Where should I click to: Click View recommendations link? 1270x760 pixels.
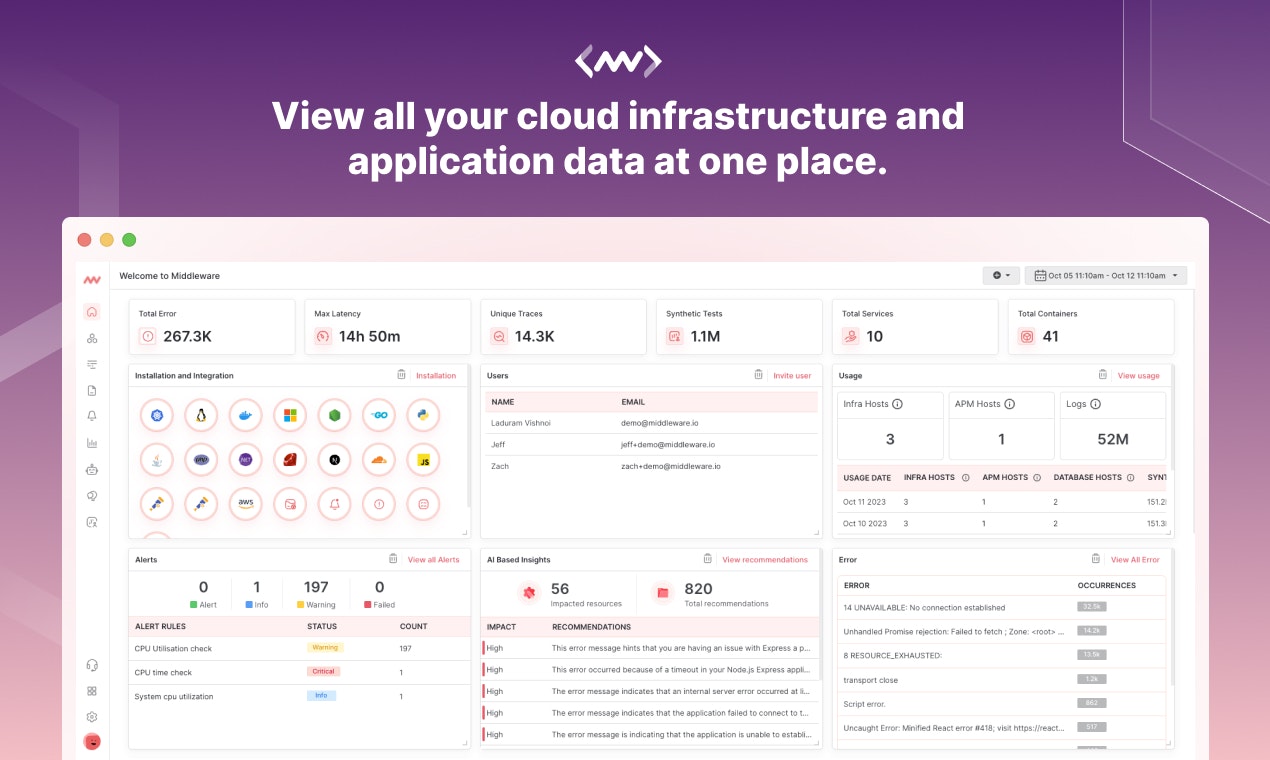(765, 560)
